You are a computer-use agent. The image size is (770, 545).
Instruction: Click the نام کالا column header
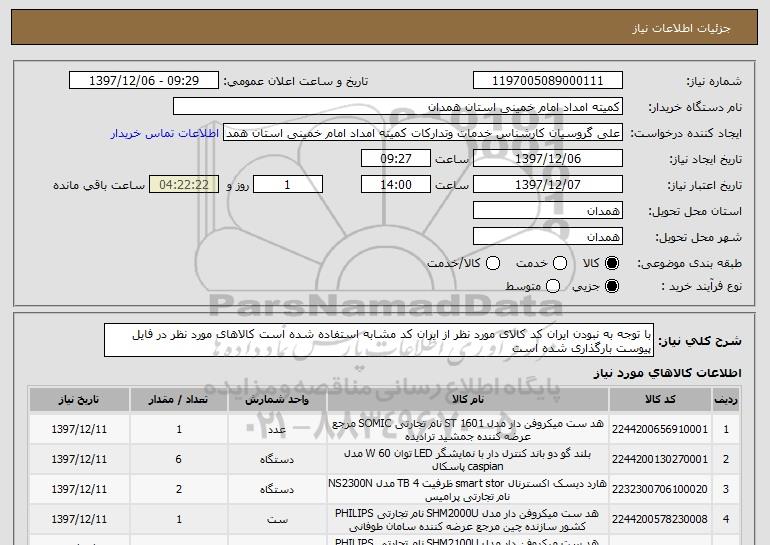tap(468, 400)
